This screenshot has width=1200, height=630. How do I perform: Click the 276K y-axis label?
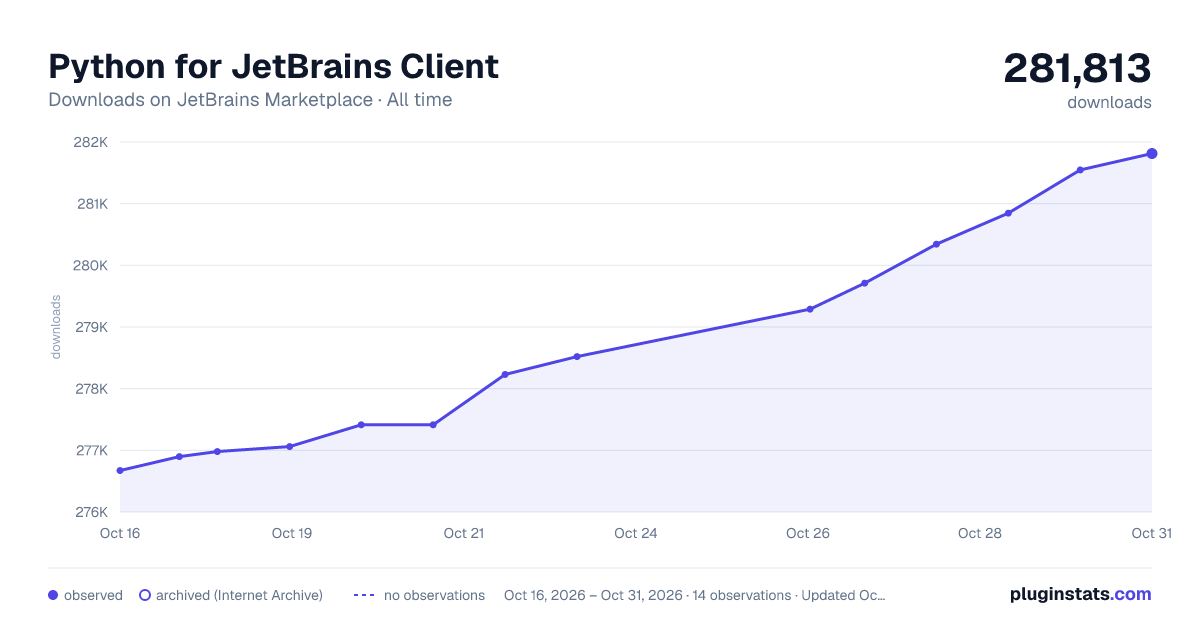click(91, 512)
